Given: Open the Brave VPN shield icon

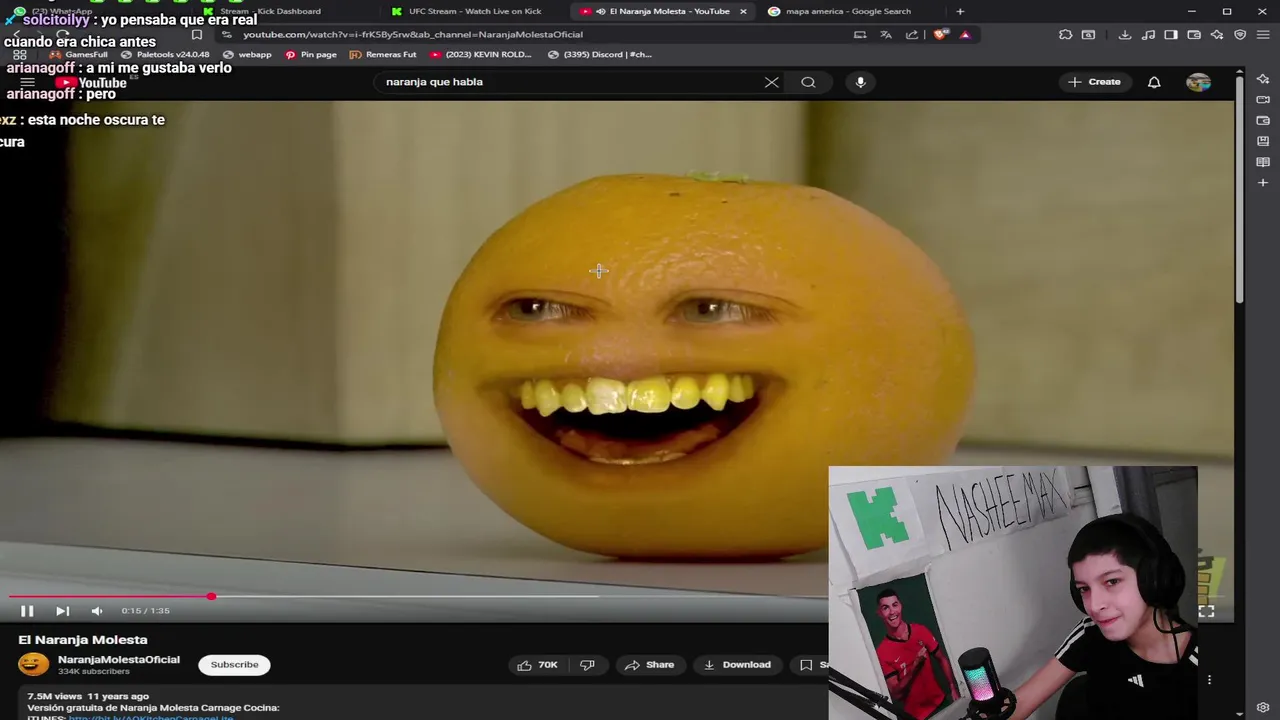Looking at the screenshot, I should pos(1240,34).
